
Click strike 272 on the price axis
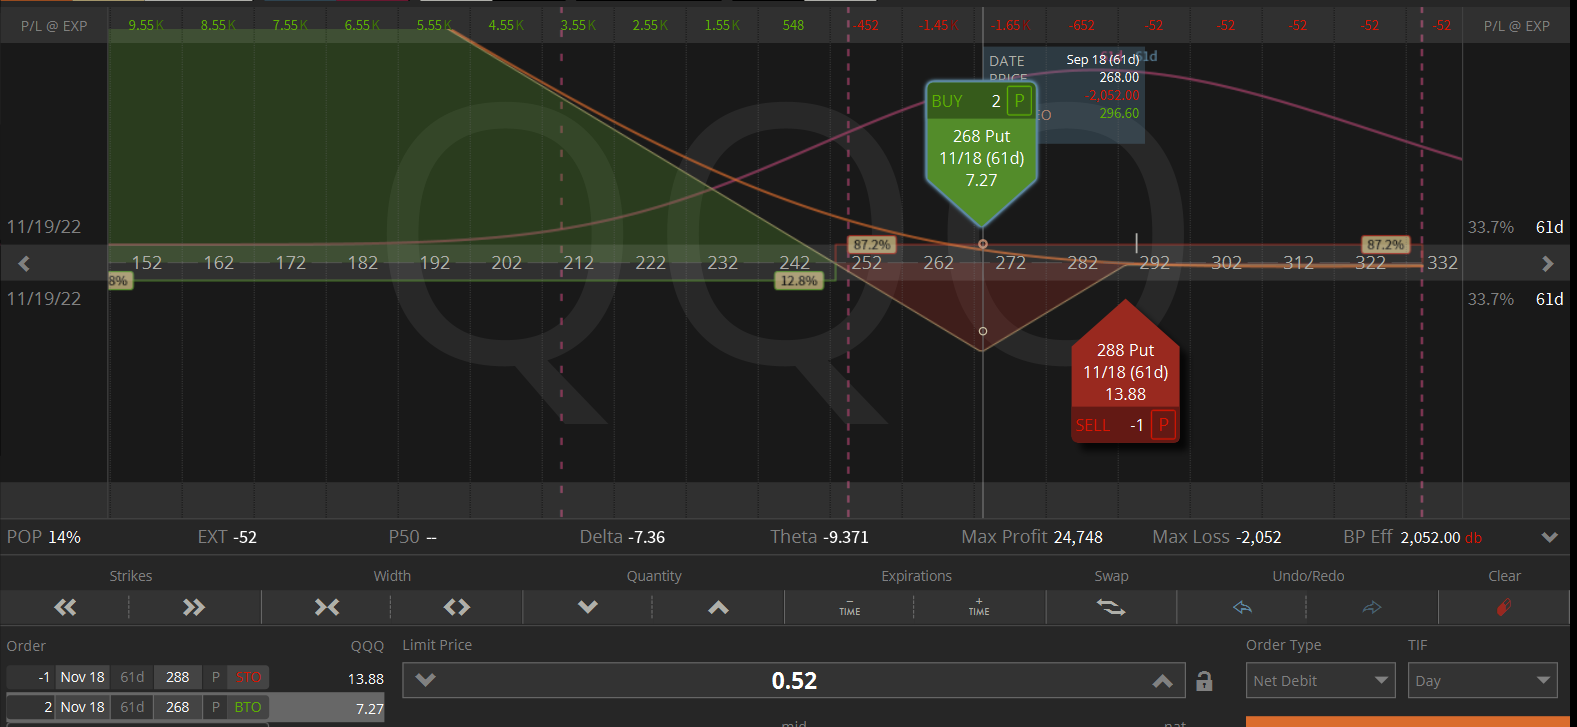(1010, 263)
